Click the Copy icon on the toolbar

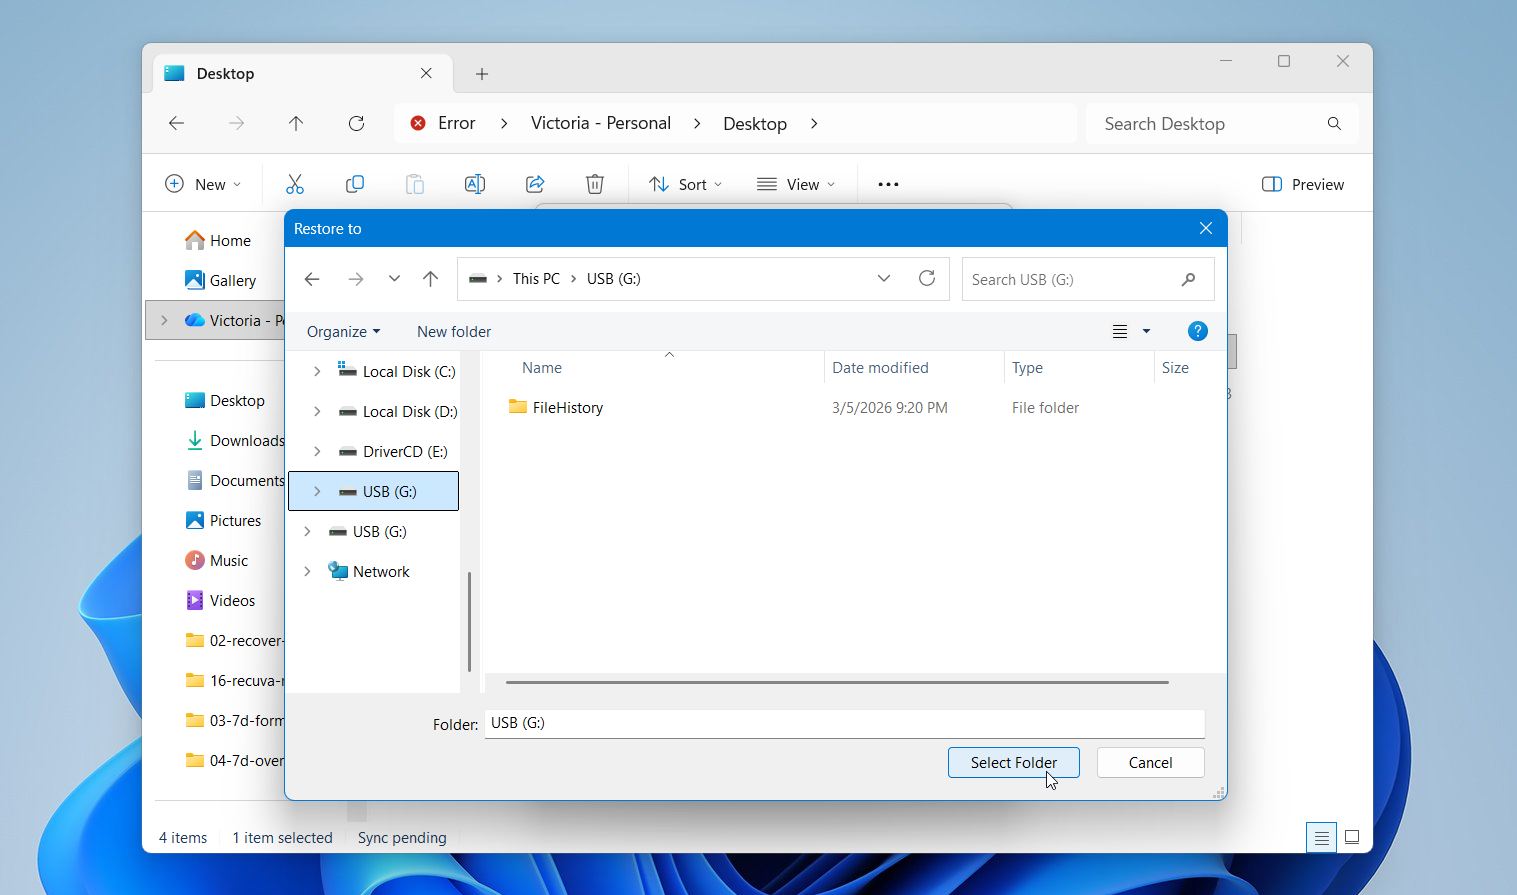coord(354,183)
